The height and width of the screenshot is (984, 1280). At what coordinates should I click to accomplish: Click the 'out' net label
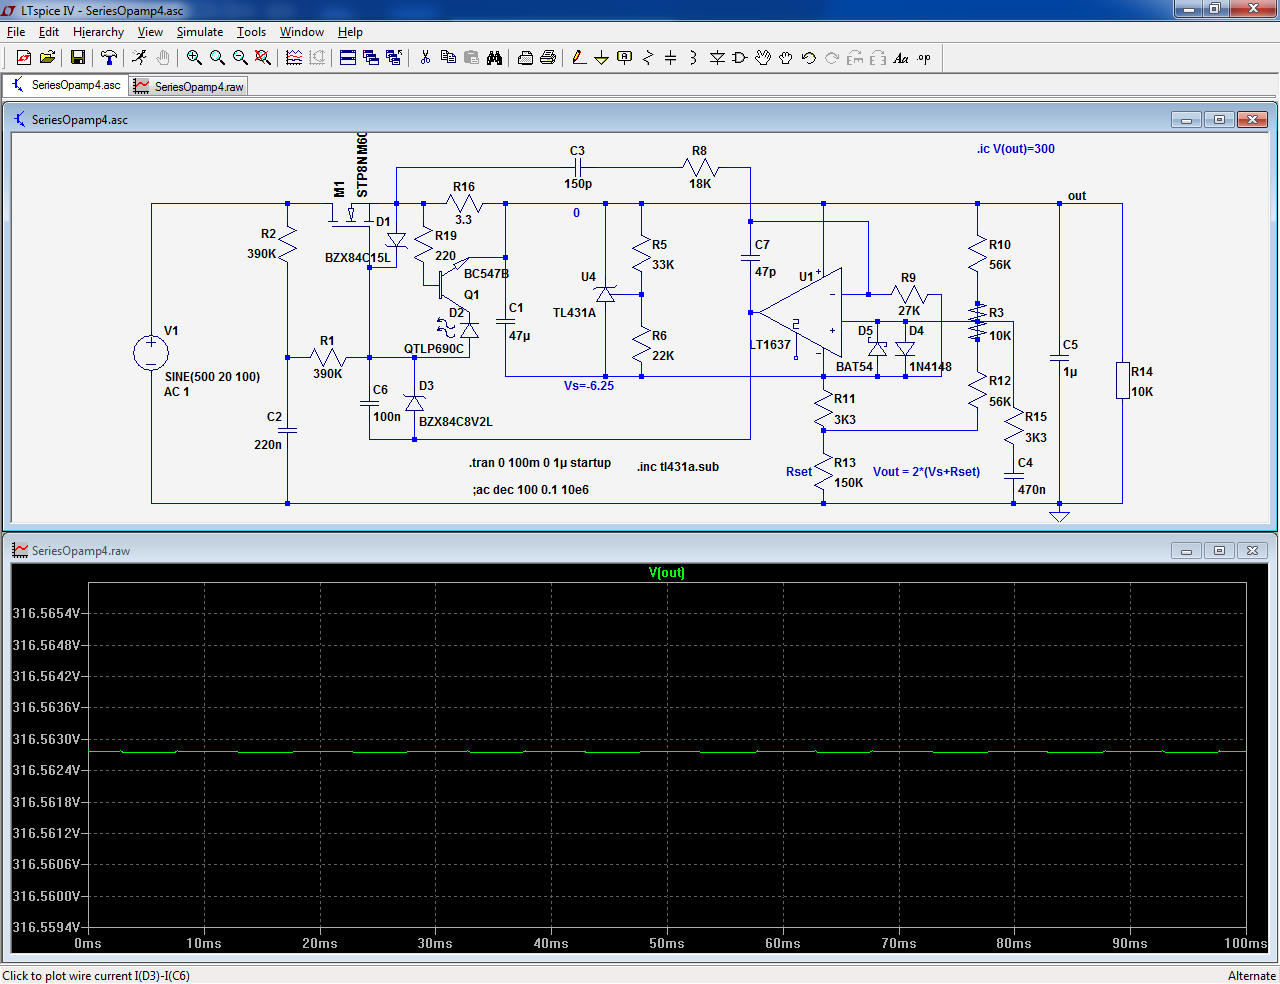[1077, 196]
